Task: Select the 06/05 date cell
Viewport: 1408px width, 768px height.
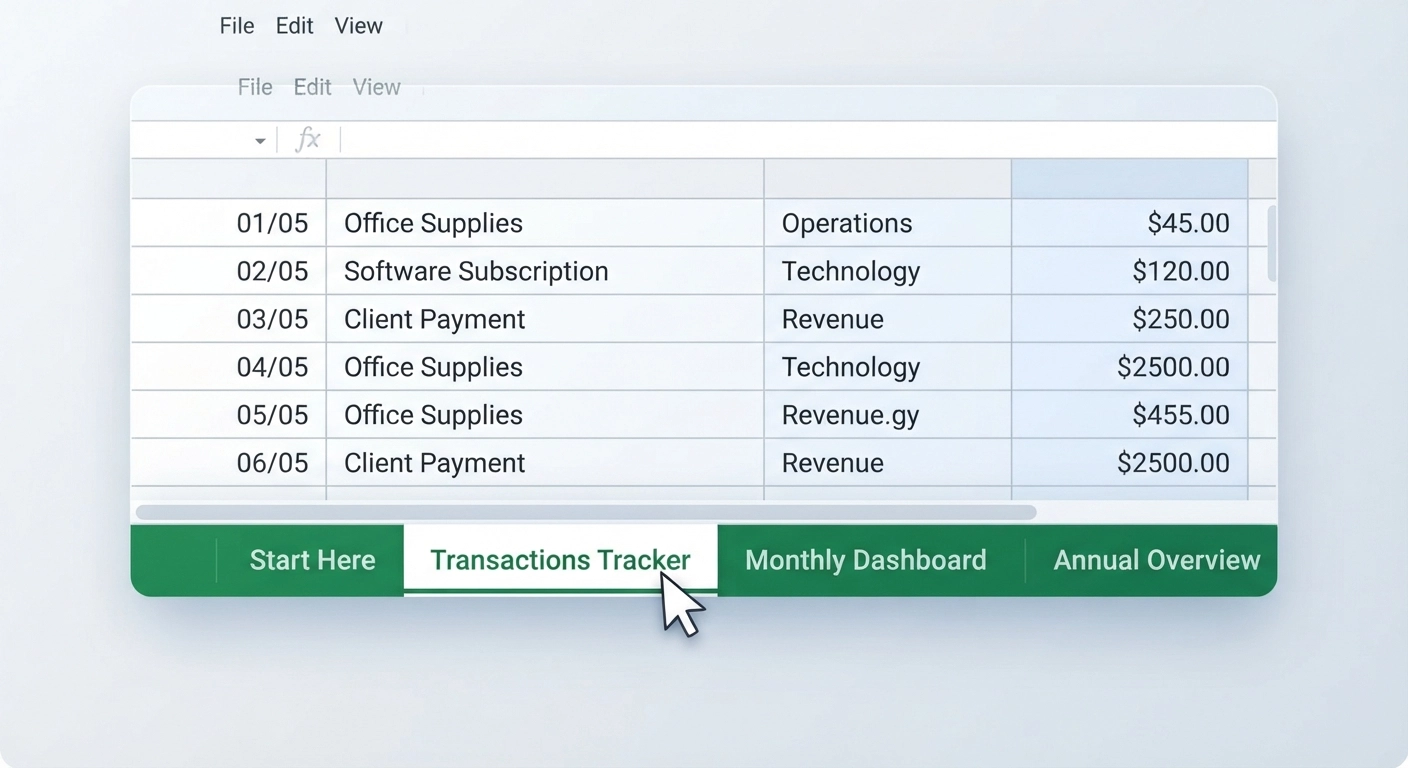Action: click(x=228, y=463)
